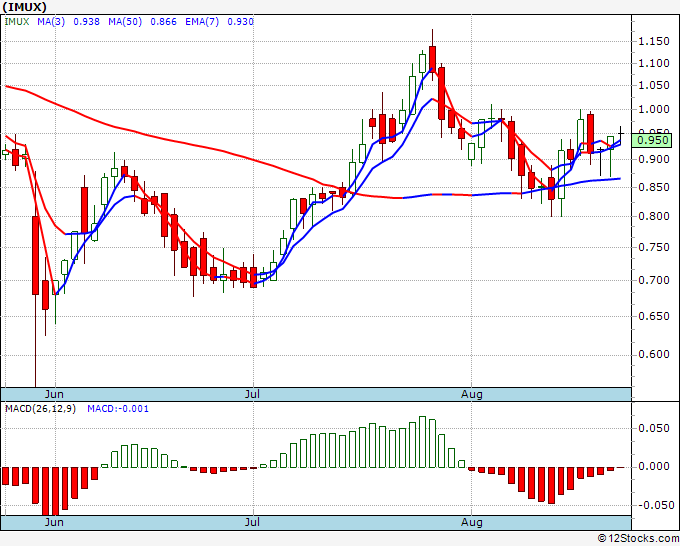The image size is (680, 546).
Task: Click Jul on the price chart time axis
Action: (x=252, y=394)
